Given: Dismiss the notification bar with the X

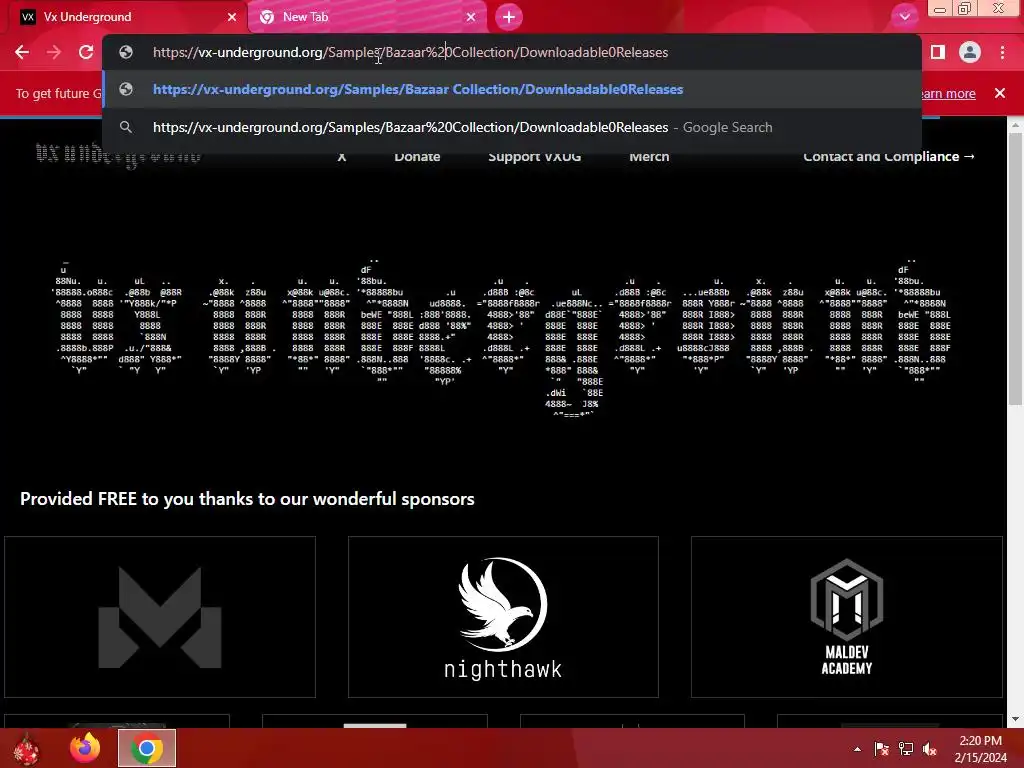Looking at the screenshot, I should click(1000, 93).
